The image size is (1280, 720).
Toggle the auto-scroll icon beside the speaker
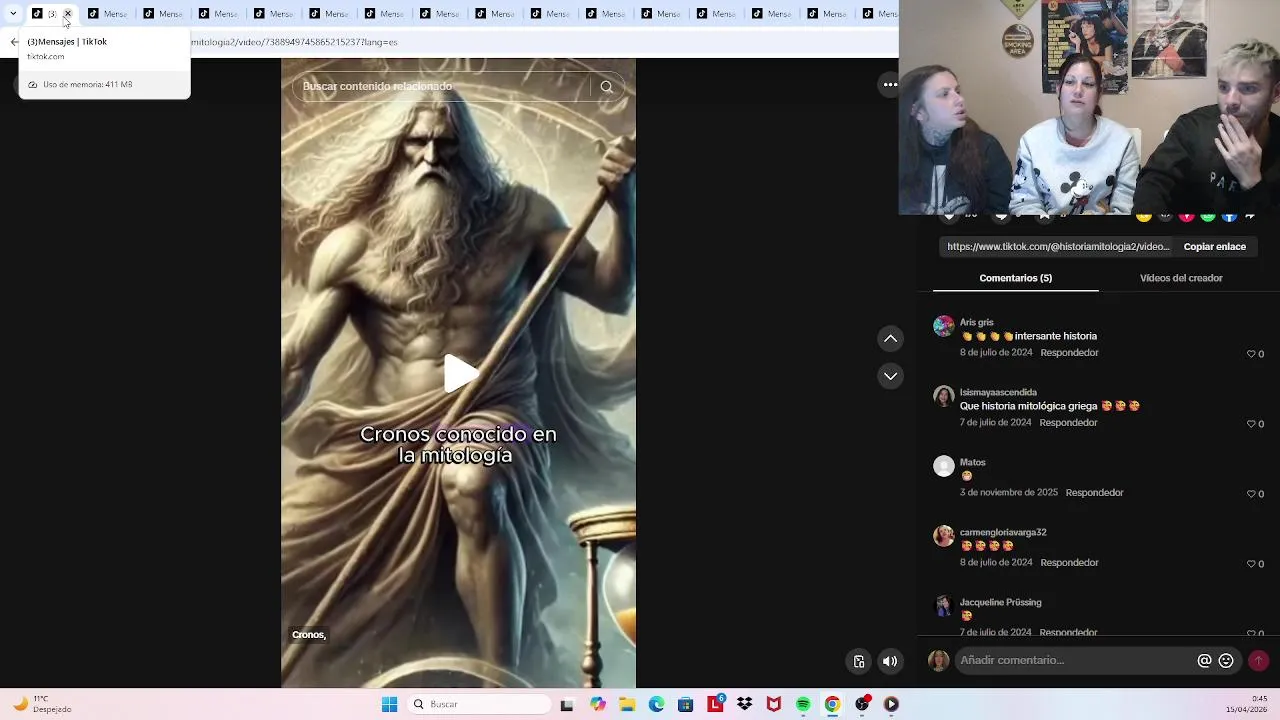858,661
